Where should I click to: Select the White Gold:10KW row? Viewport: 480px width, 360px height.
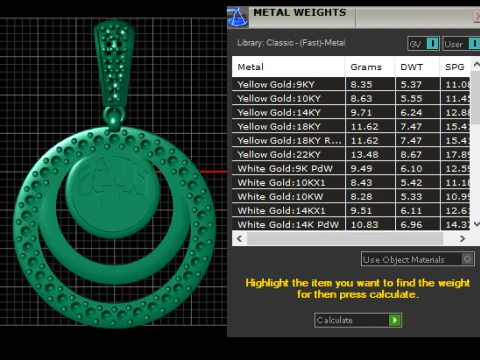(351, 196)
